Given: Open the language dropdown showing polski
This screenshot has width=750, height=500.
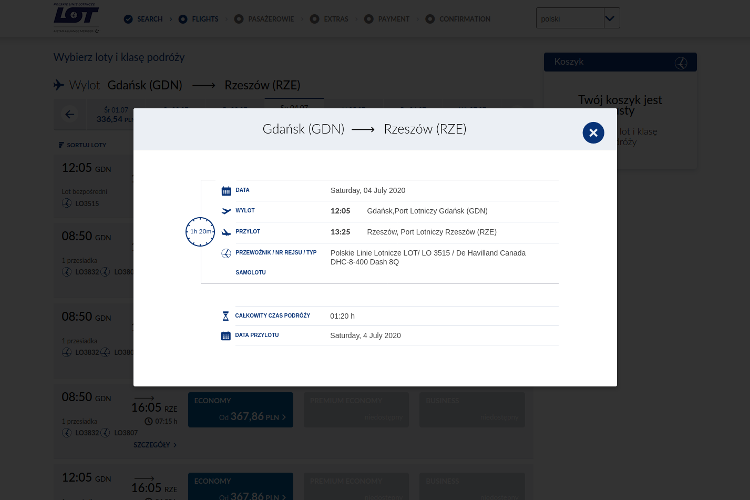Looking at the screenshot, I should pyautogui.click(x=578, y=18).
